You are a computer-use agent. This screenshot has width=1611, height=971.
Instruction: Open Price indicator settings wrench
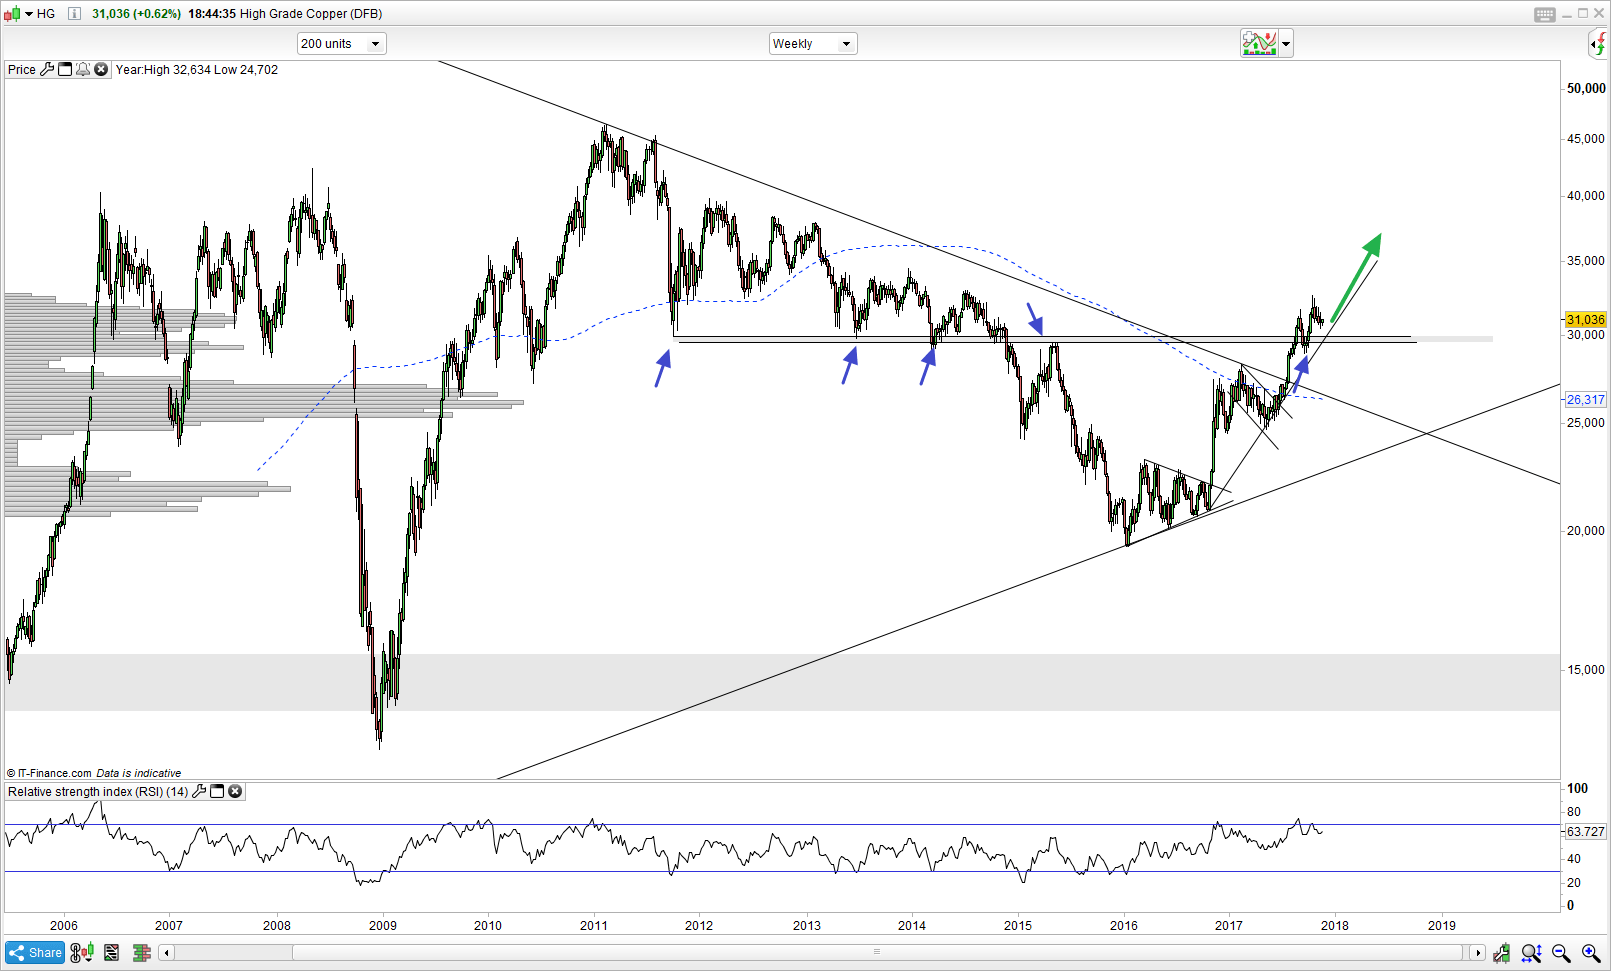(47, 69)
